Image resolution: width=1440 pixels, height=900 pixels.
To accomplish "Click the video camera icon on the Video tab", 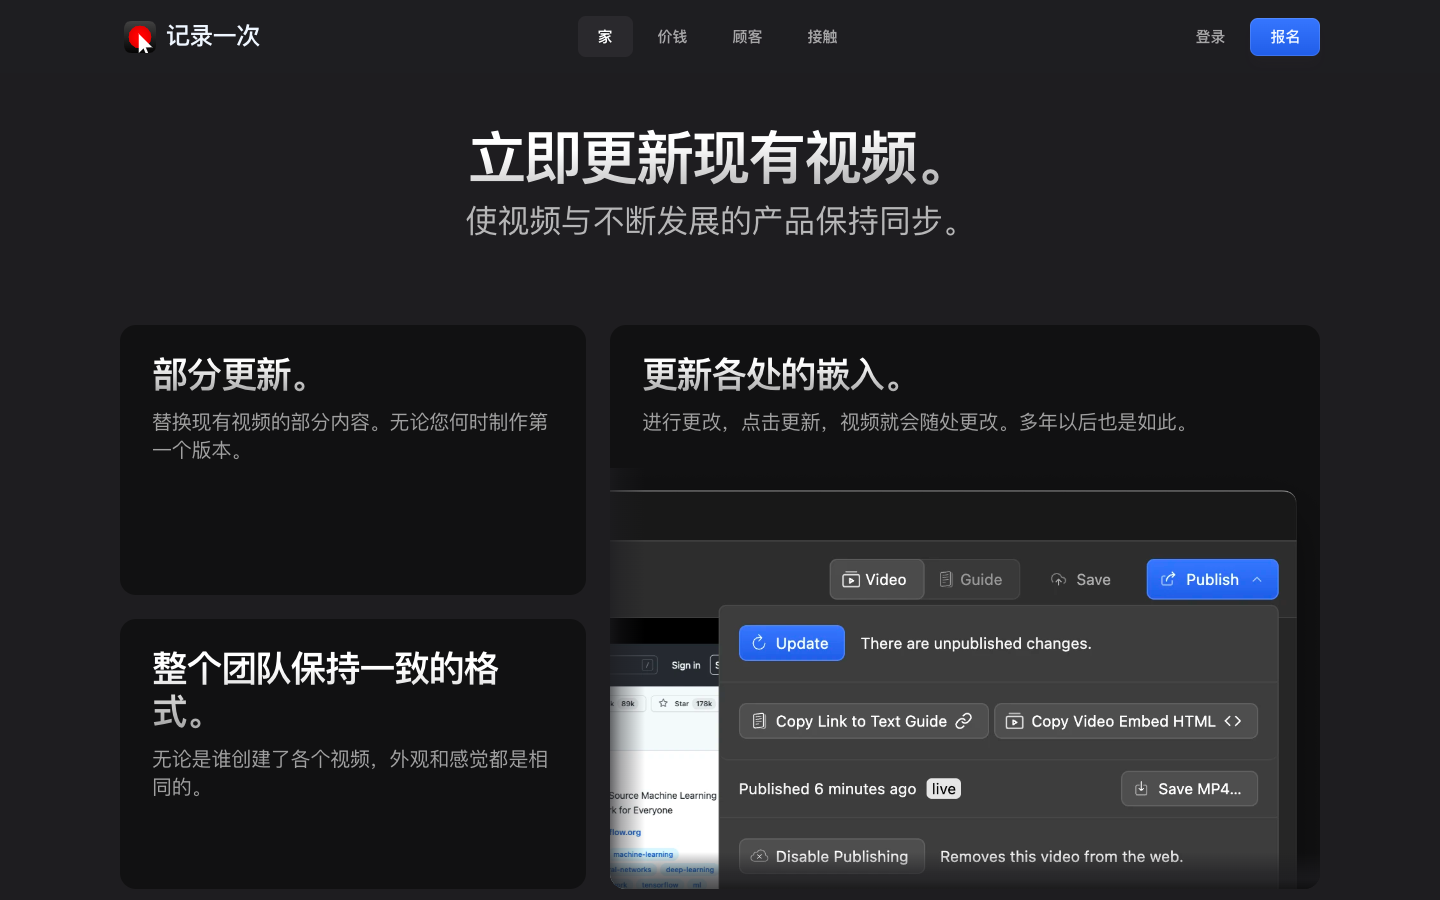I will coord(850,580).
